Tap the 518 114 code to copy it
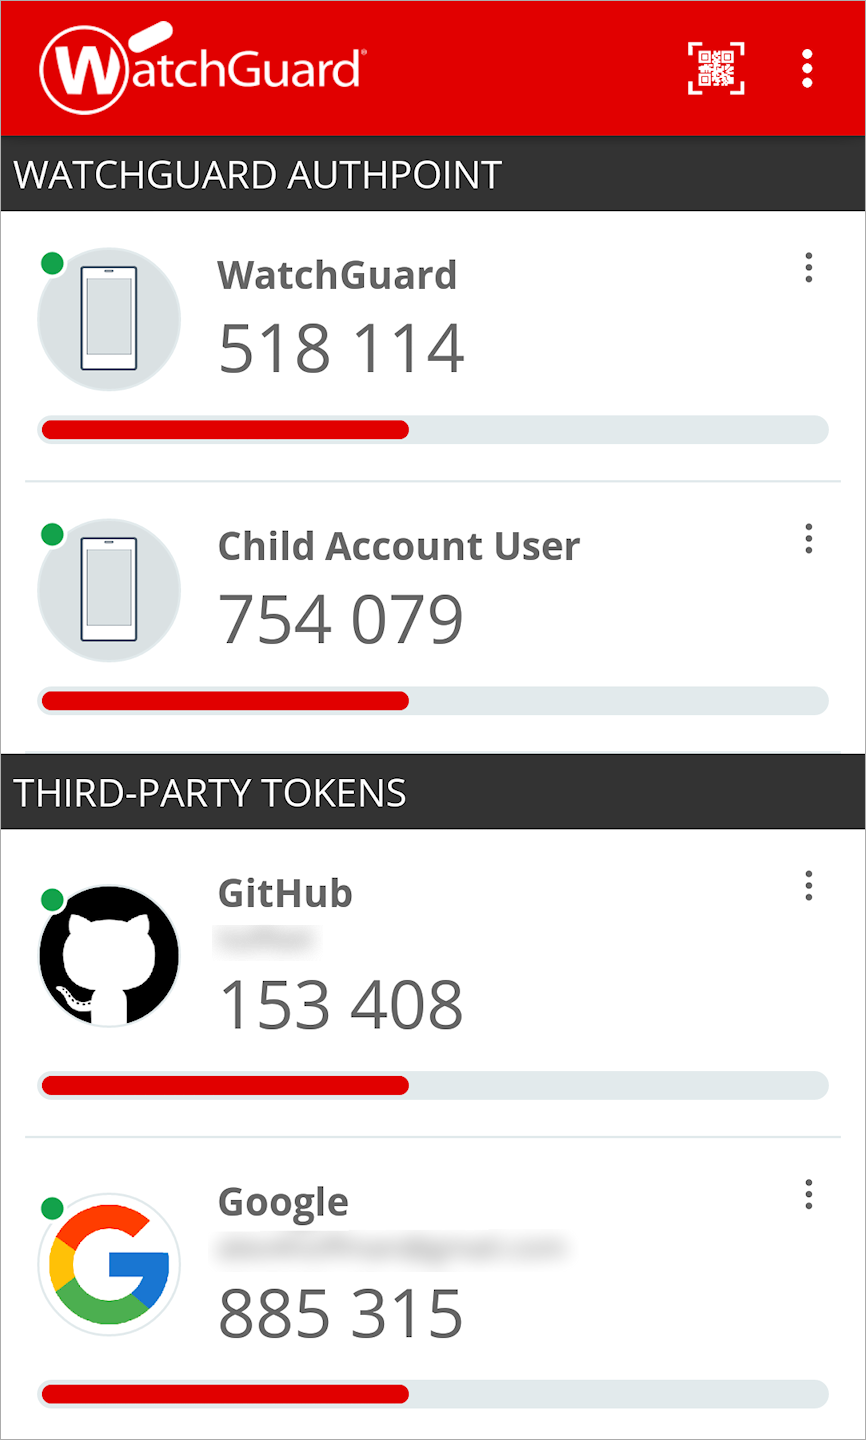The height and width of the screenshot is (1440, 866). click(341, 348)
